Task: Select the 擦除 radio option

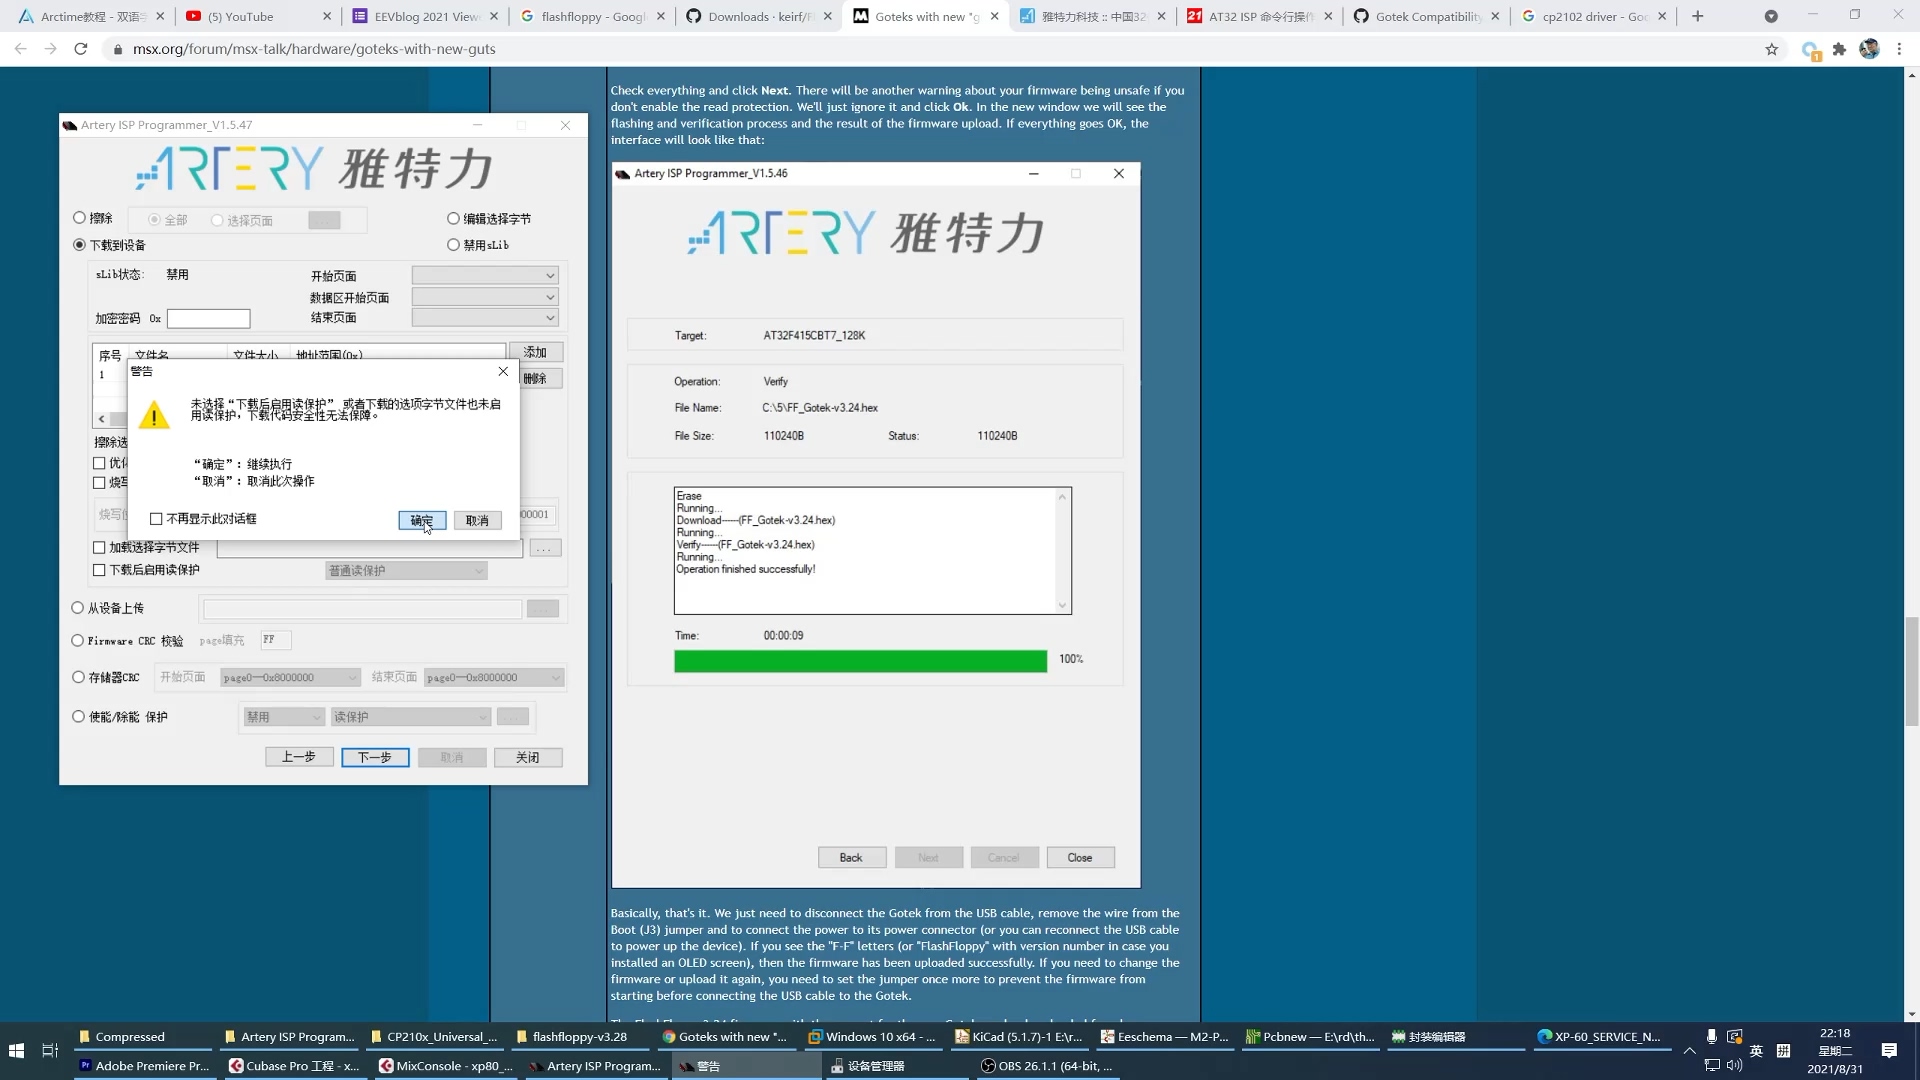Action: (x=79, y=218)
